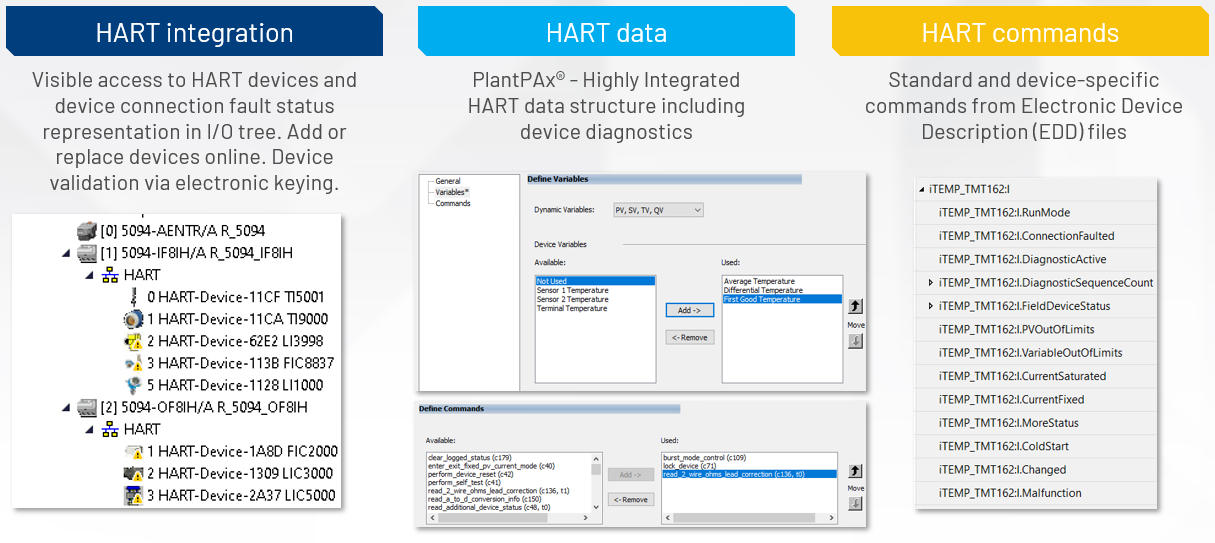Select iTEMP_TMT162:I.Malfunction tag
The height and width of the screenshot is (543, 1215).
(1036, 493)
